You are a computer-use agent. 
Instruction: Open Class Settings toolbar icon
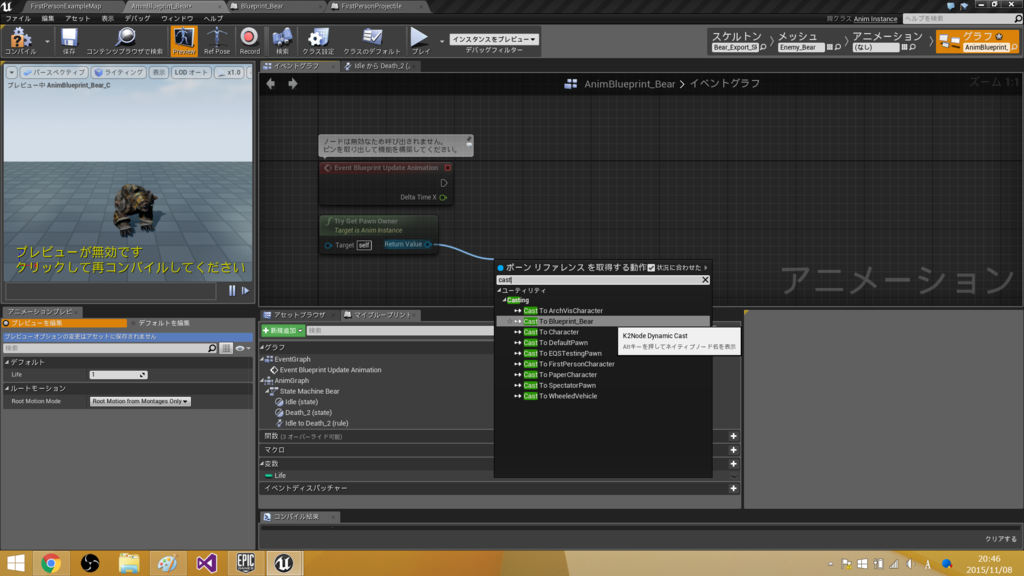pos(318,40)
